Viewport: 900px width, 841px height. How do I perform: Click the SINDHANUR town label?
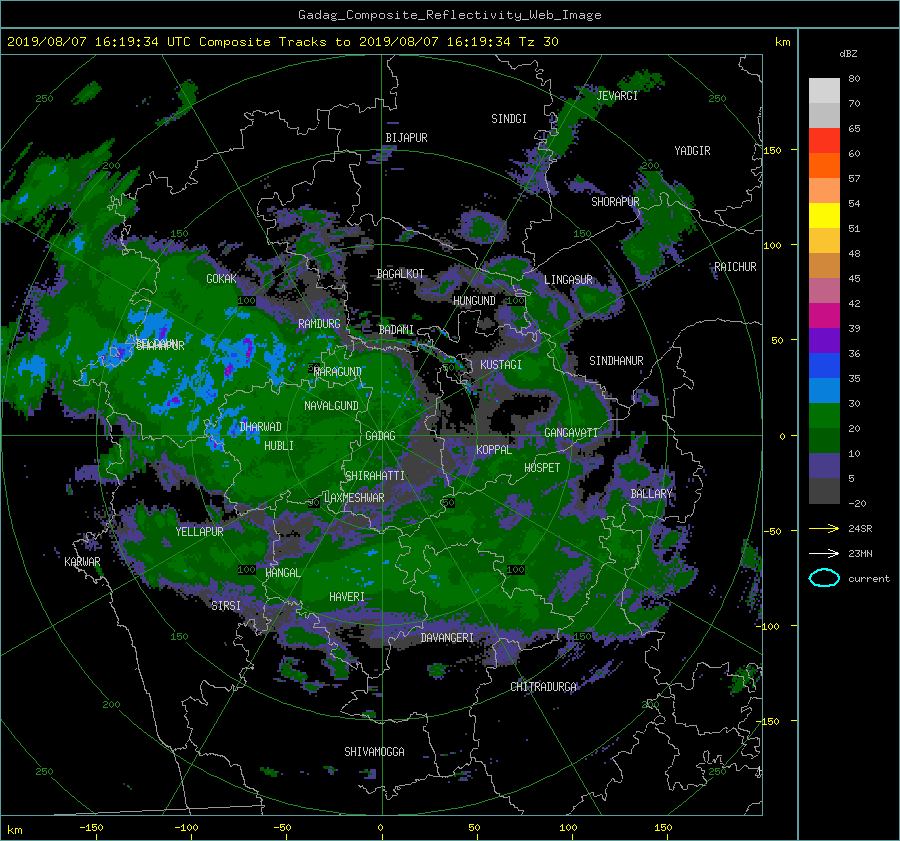coord(616,361)
